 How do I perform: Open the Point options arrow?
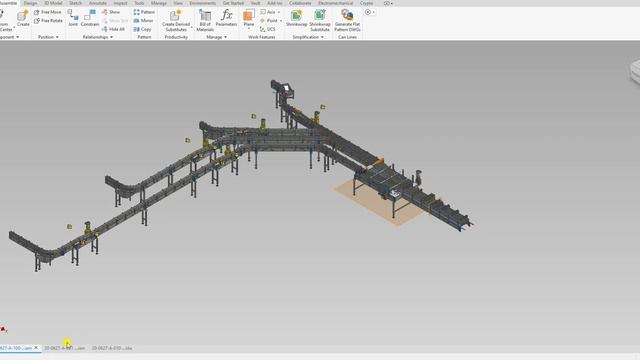tap(280, 21)
